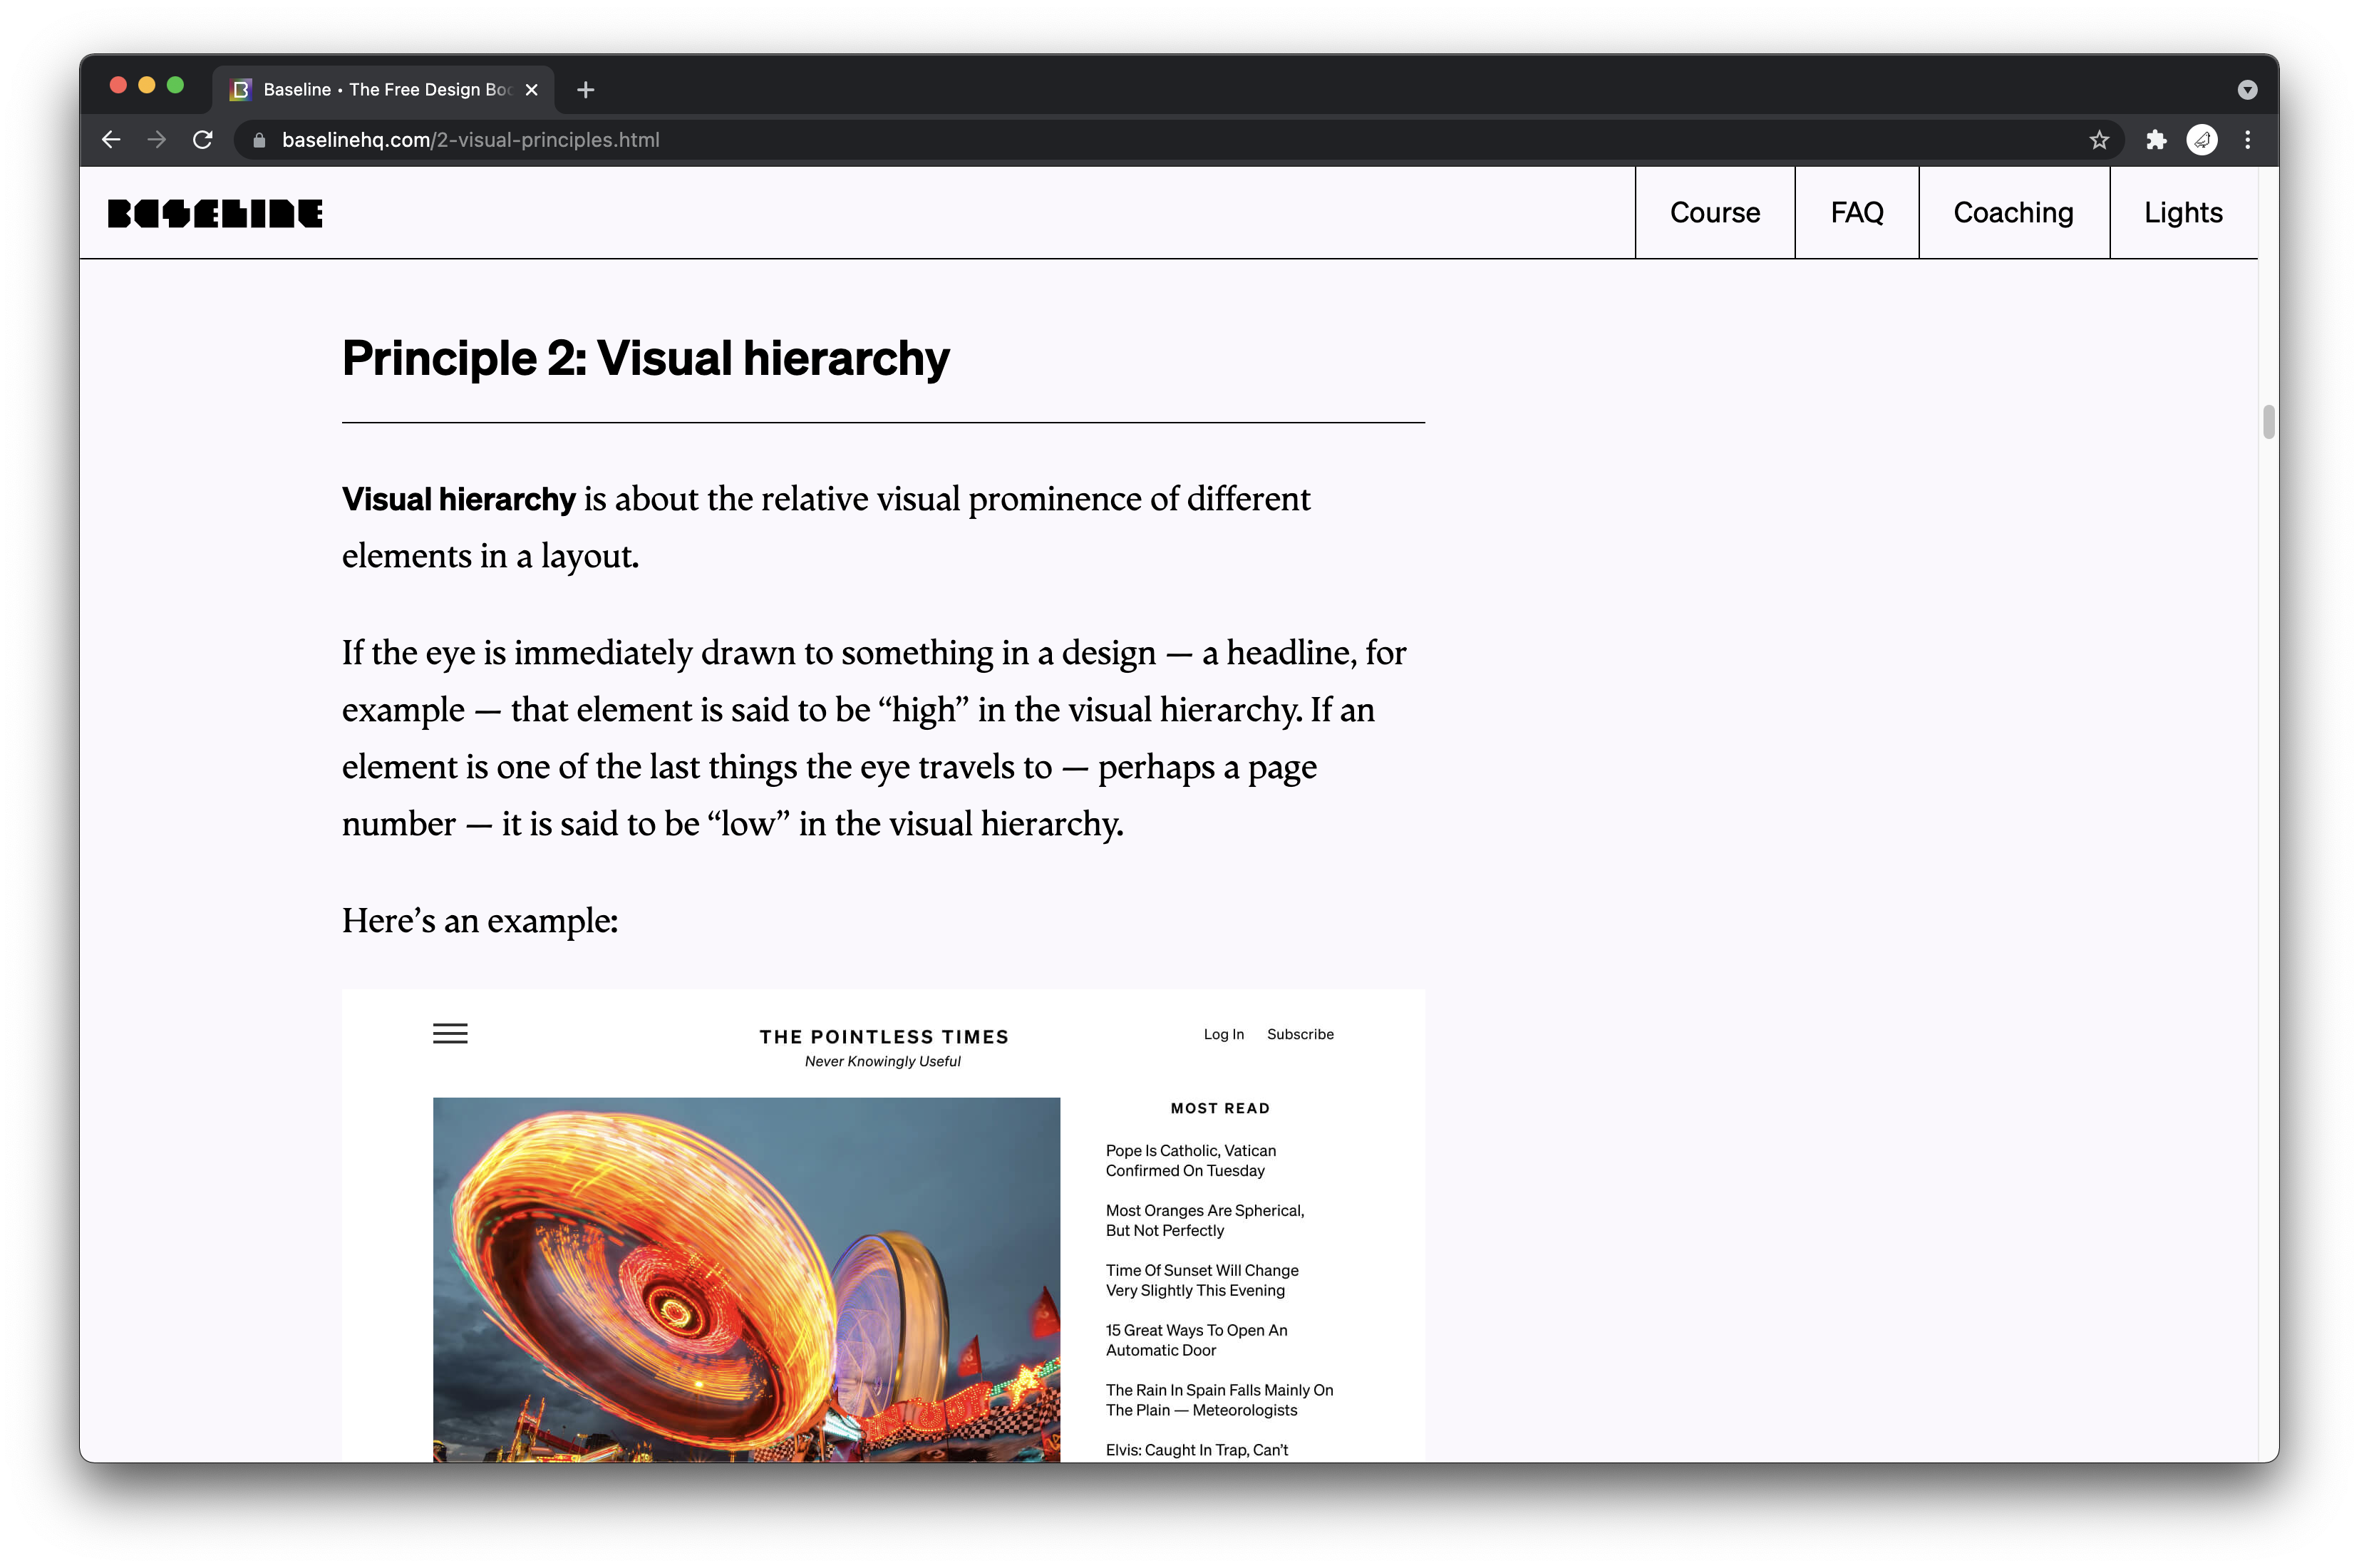The height and width of the screenshot is (1568, 2359).
Task: Go to the Coaching page
Action: tap(2013, 213)
